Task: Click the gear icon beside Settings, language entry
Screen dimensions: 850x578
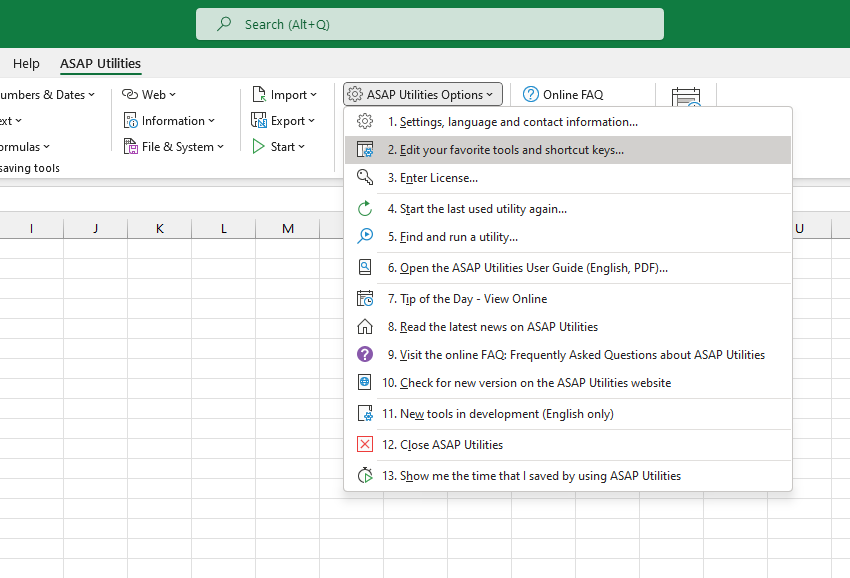Action: tap(365, 121)
